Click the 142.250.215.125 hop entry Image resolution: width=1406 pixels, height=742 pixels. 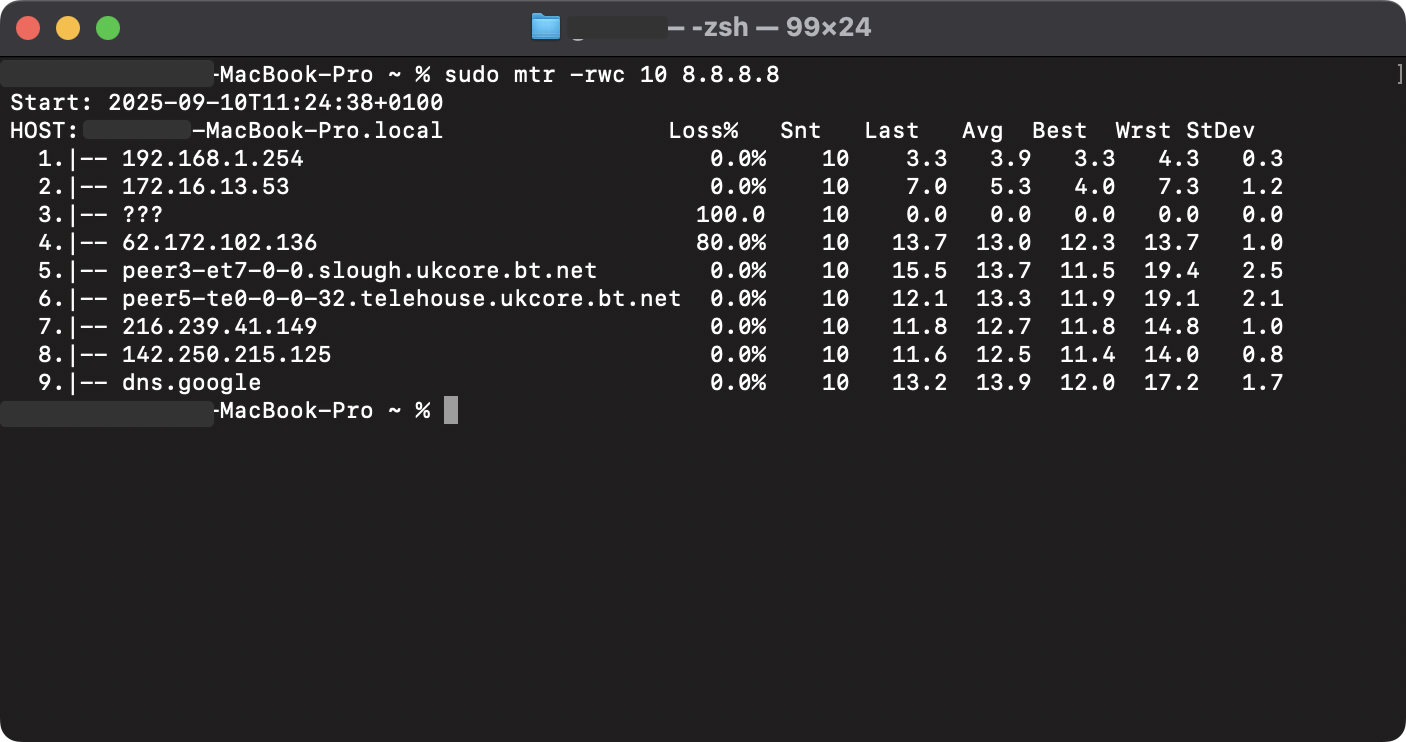click(x=225, y=354)
